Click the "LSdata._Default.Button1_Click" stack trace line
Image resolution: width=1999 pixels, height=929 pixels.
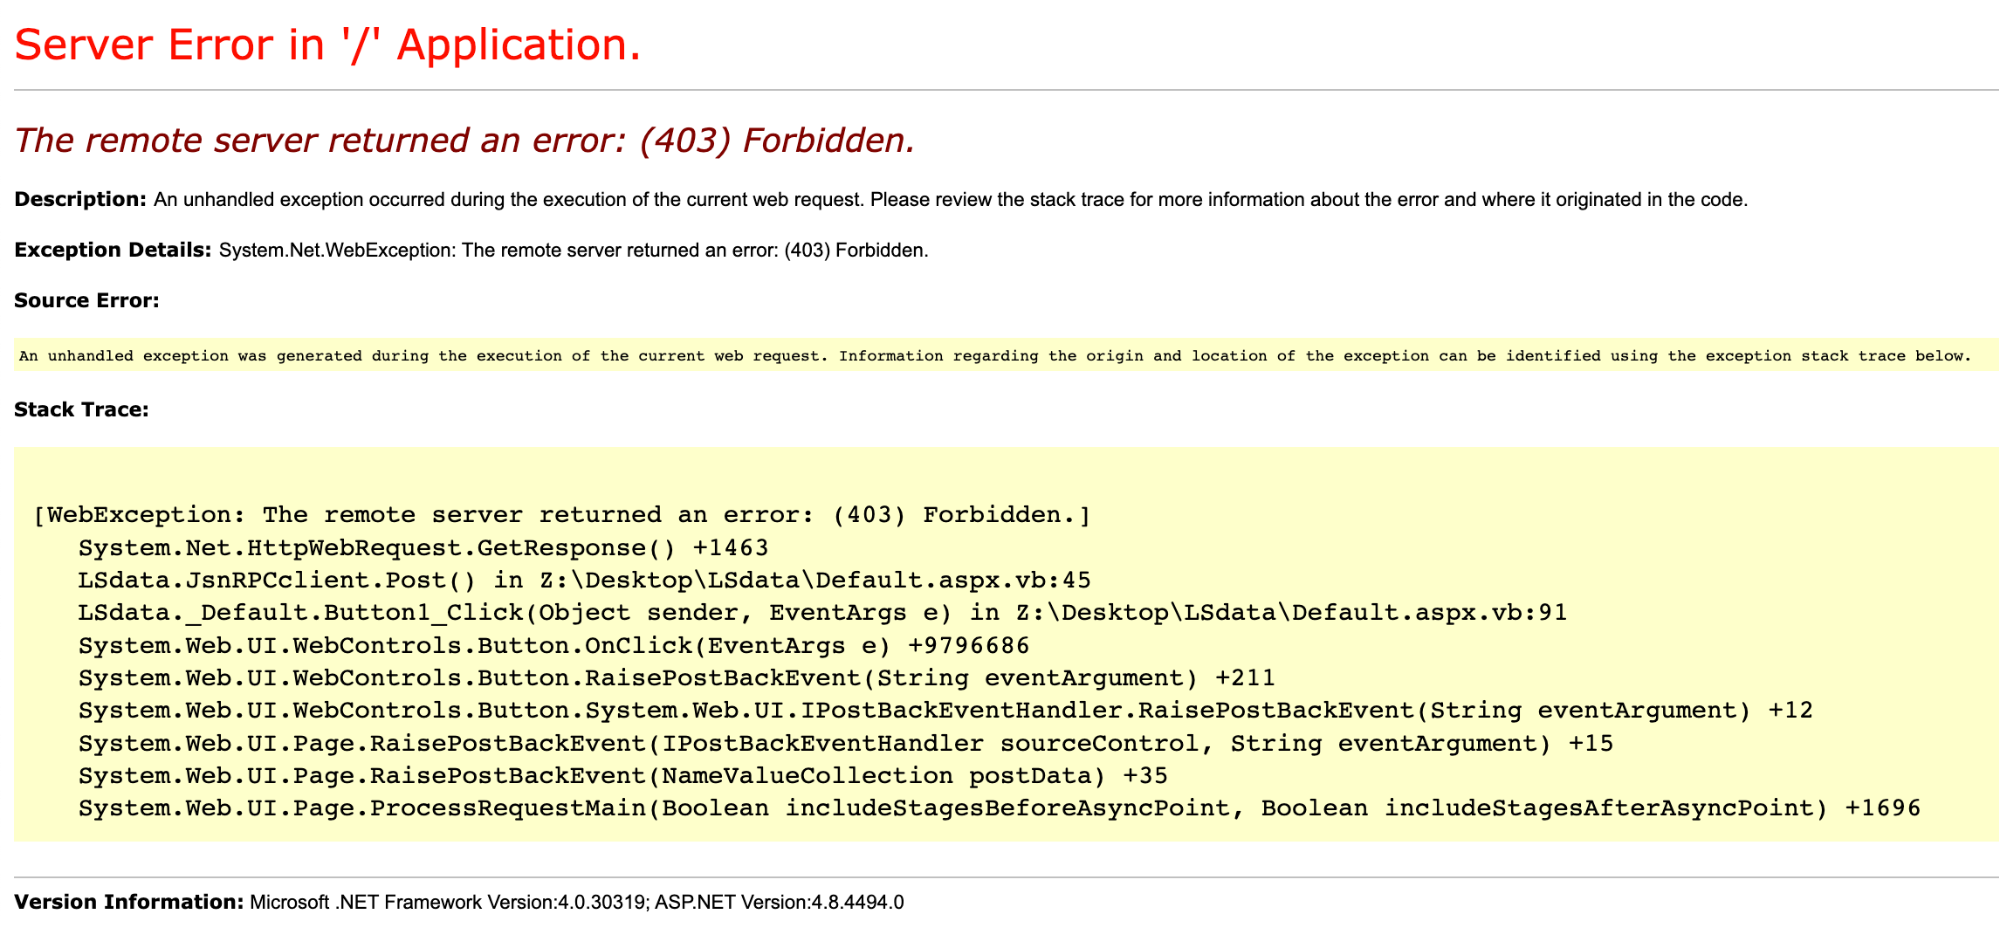823,612
